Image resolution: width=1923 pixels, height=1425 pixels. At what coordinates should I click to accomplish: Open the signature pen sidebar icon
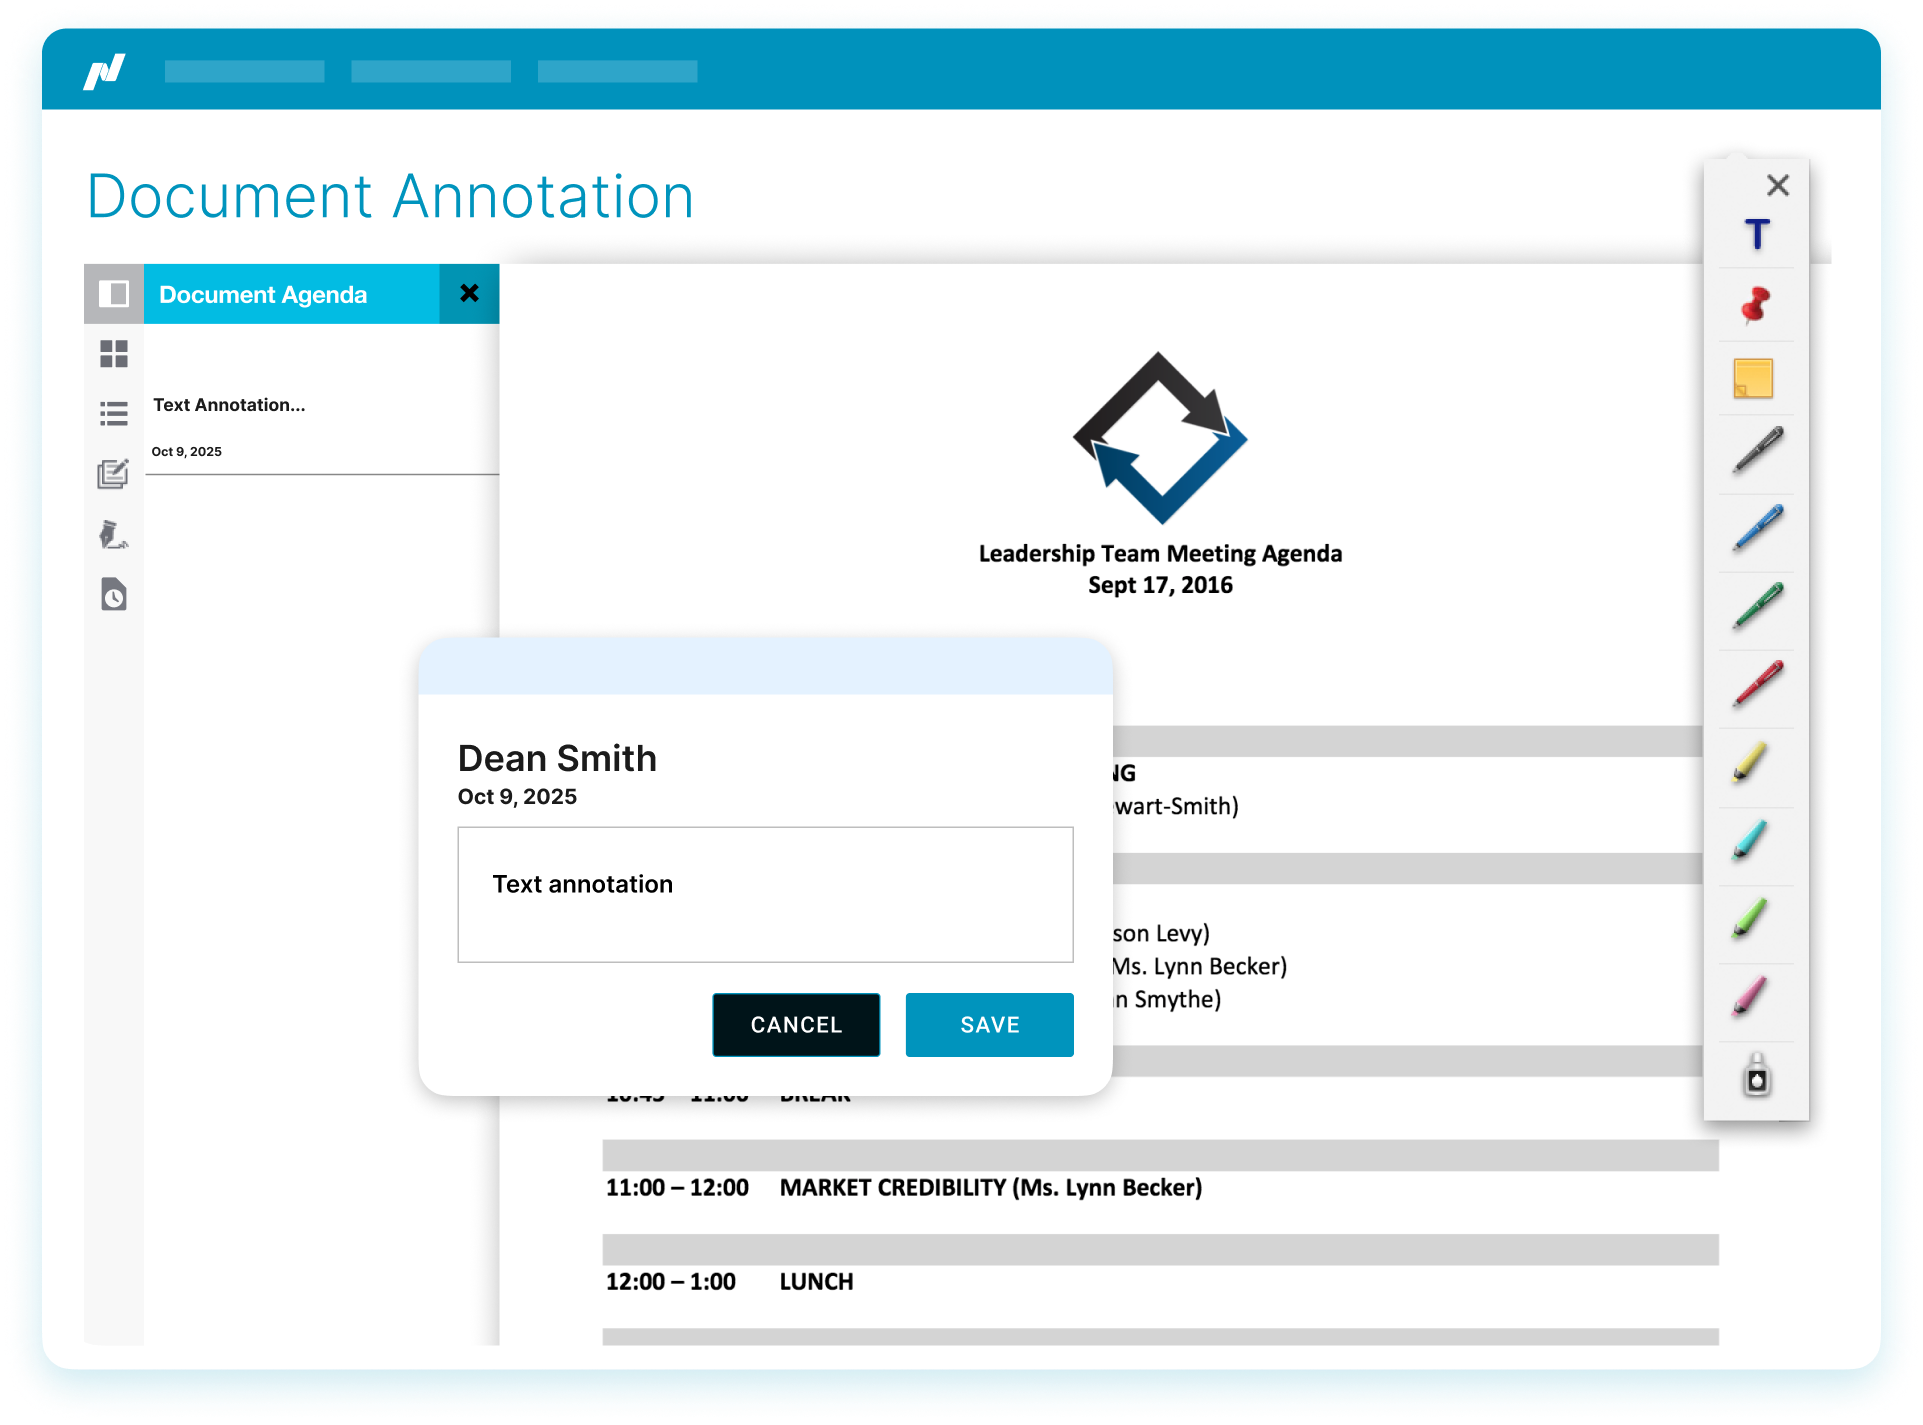(x=114, y=535)
